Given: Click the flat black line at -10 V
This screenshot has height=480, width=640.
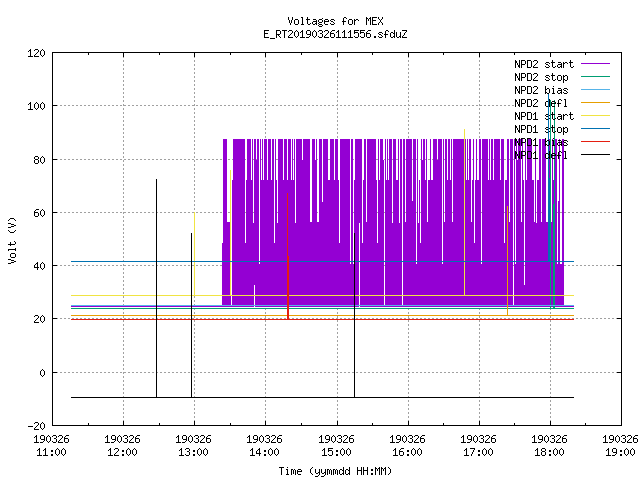Looking at the screenshot, I should [x=322, y=397].
